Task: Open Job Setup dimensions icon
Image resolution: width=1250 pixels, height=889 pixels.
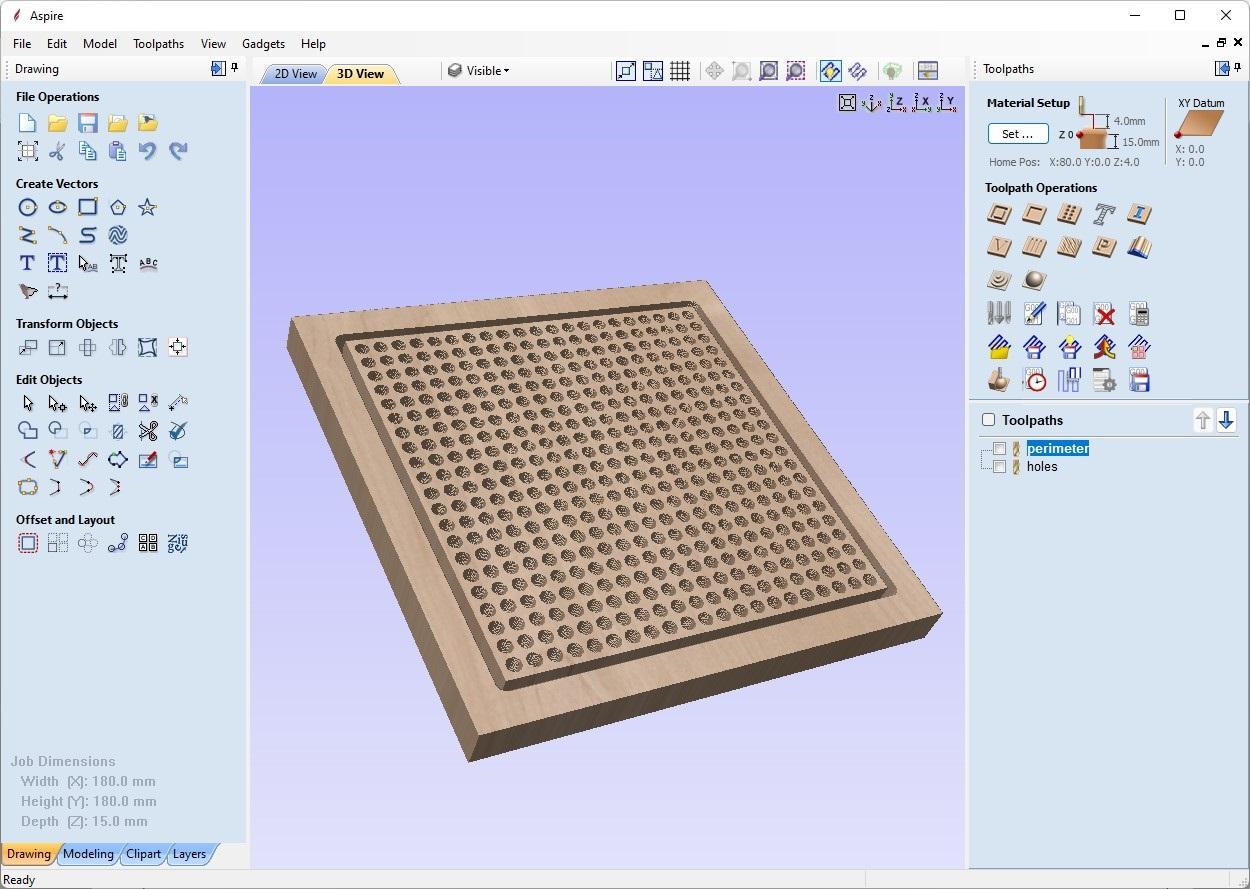Action: [28, 151]
